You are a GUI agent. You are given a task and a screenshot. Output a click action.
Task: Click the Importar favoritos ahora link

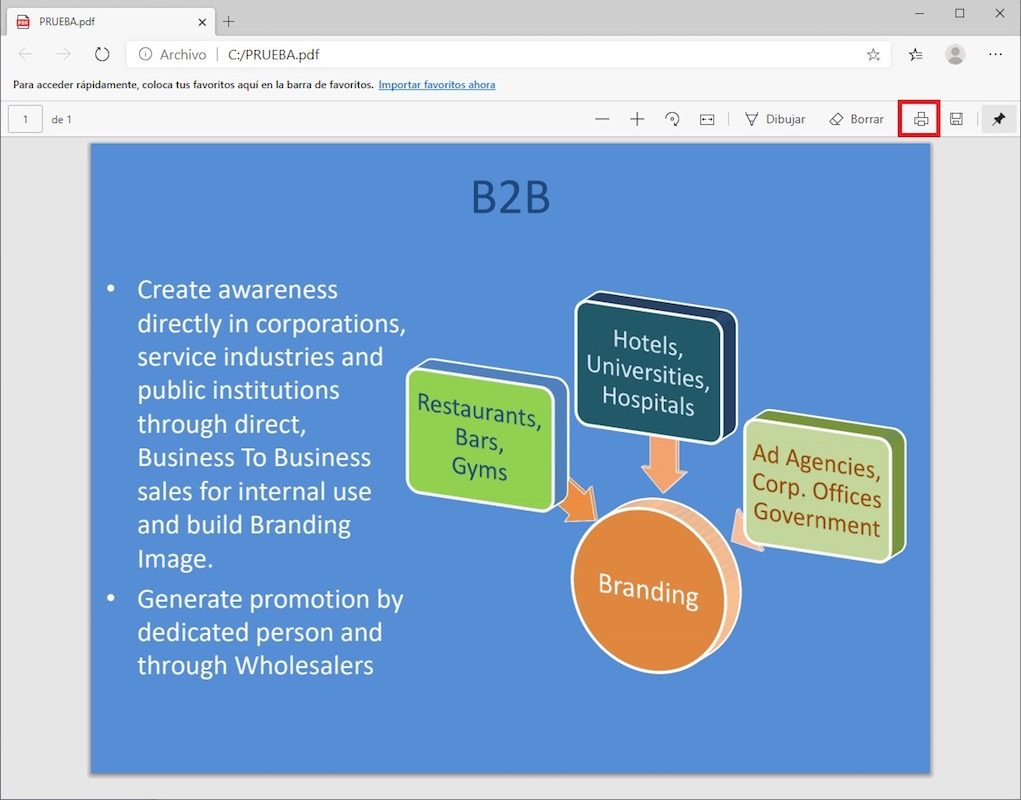tap(436, 85)
